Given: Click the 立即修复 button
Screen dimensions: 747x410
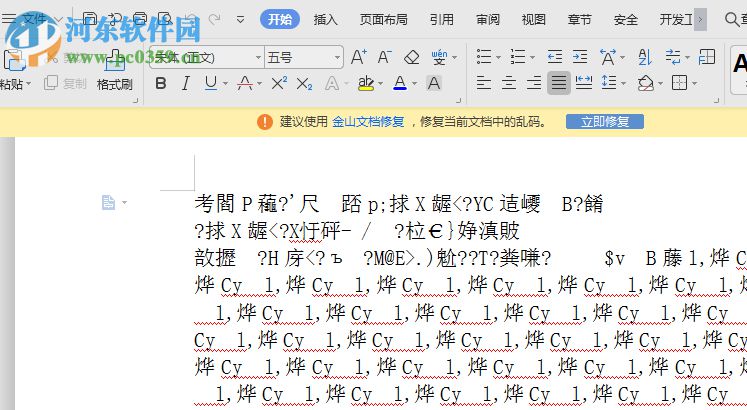Looking at the screenshot, I should (605, 122).
